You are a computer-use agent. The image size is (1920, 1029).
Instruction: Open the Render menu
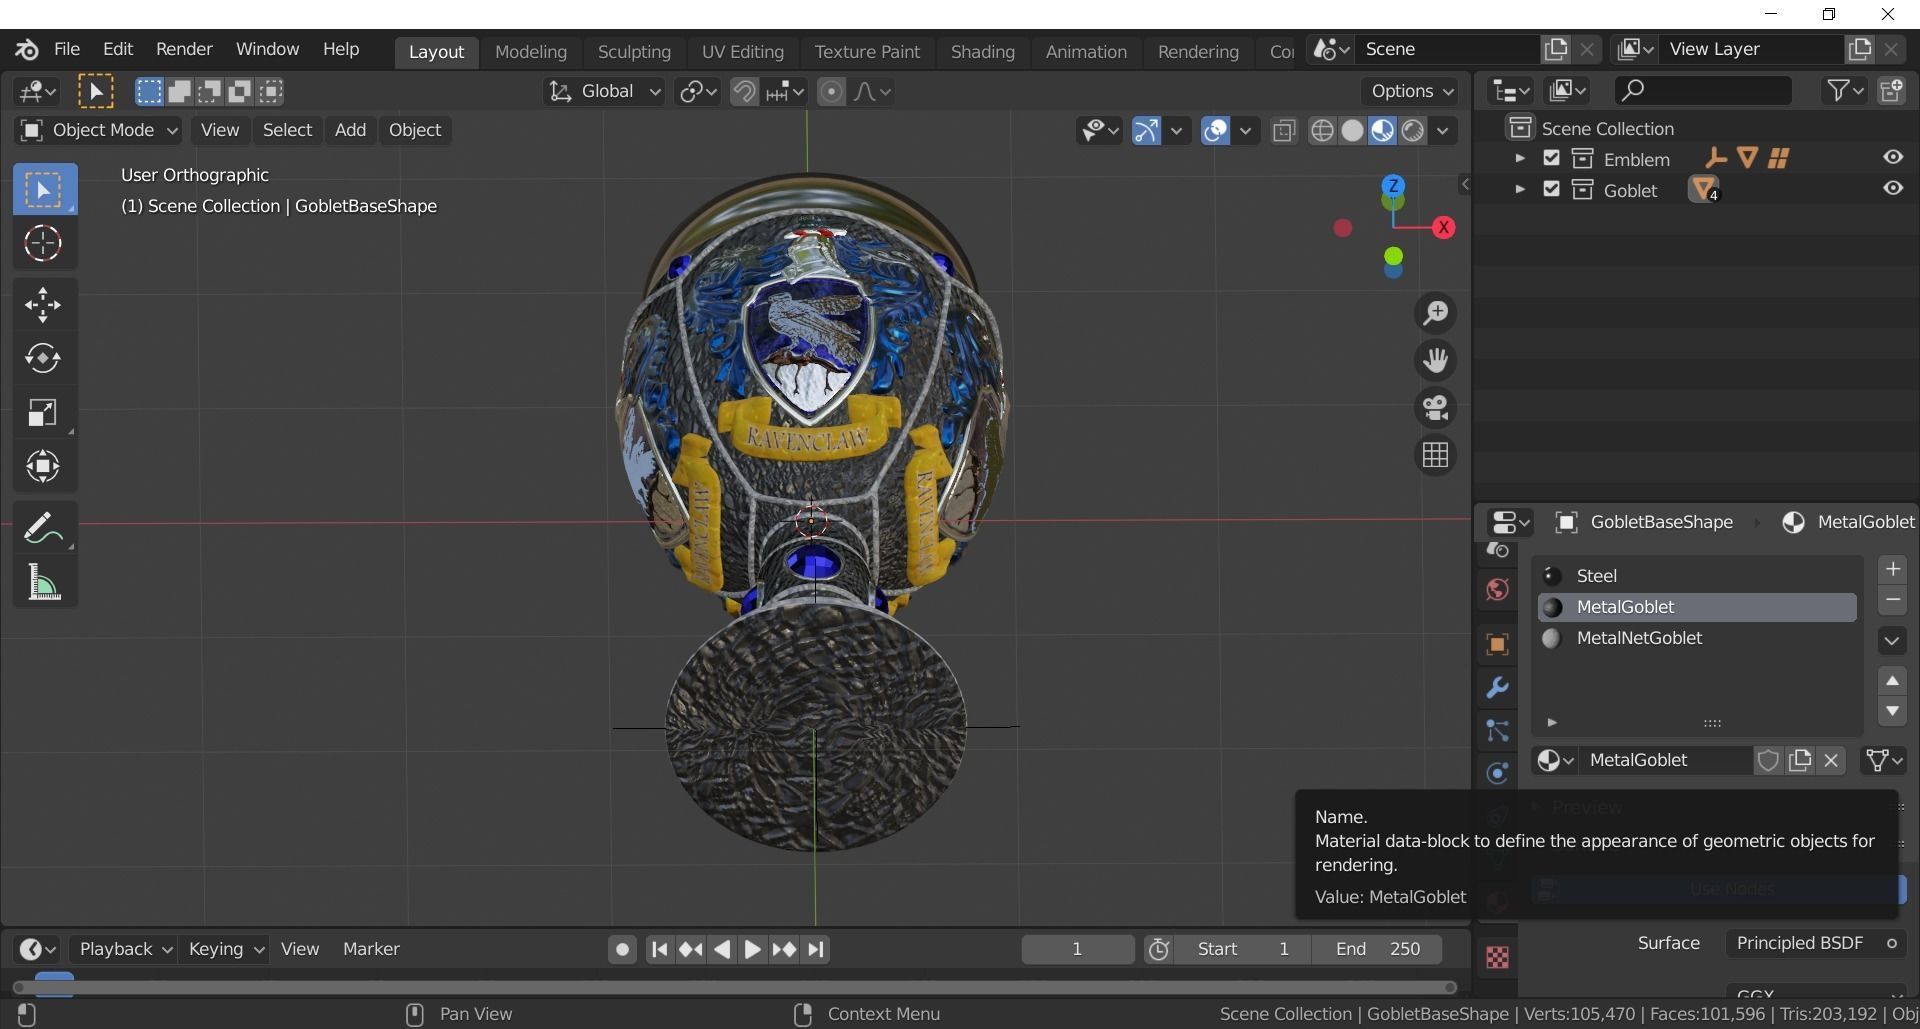[184, 49]
